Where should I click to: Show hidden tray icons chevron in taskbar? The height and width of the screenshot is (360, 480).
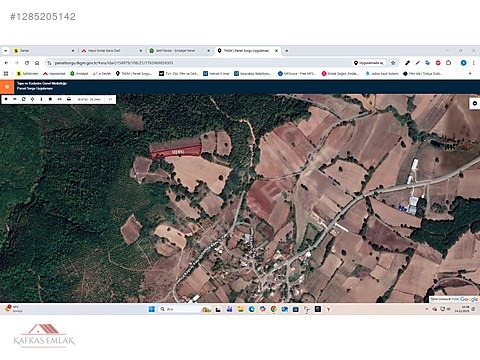coord(427,309)
